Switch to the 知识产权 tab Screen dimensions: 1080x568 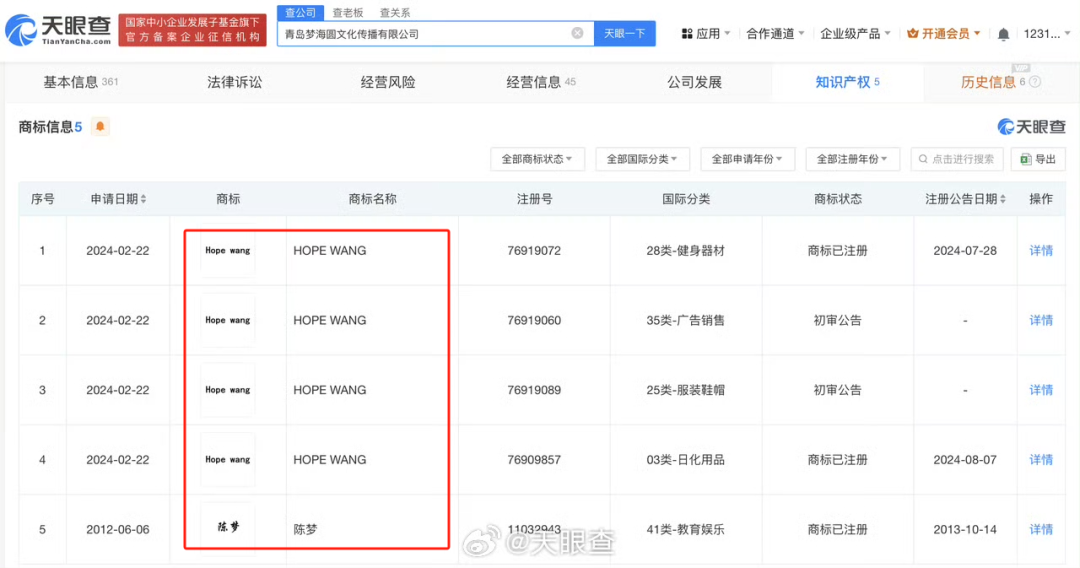(847, 82)
